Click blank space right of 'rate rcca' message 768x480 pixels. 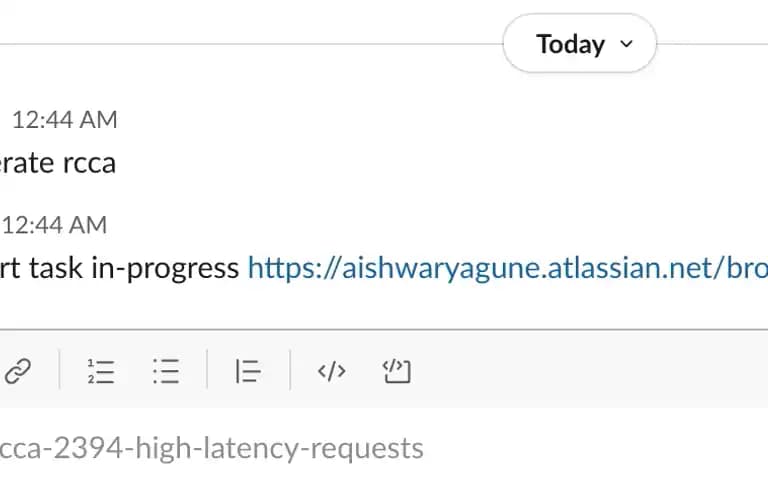coord(441,163)
